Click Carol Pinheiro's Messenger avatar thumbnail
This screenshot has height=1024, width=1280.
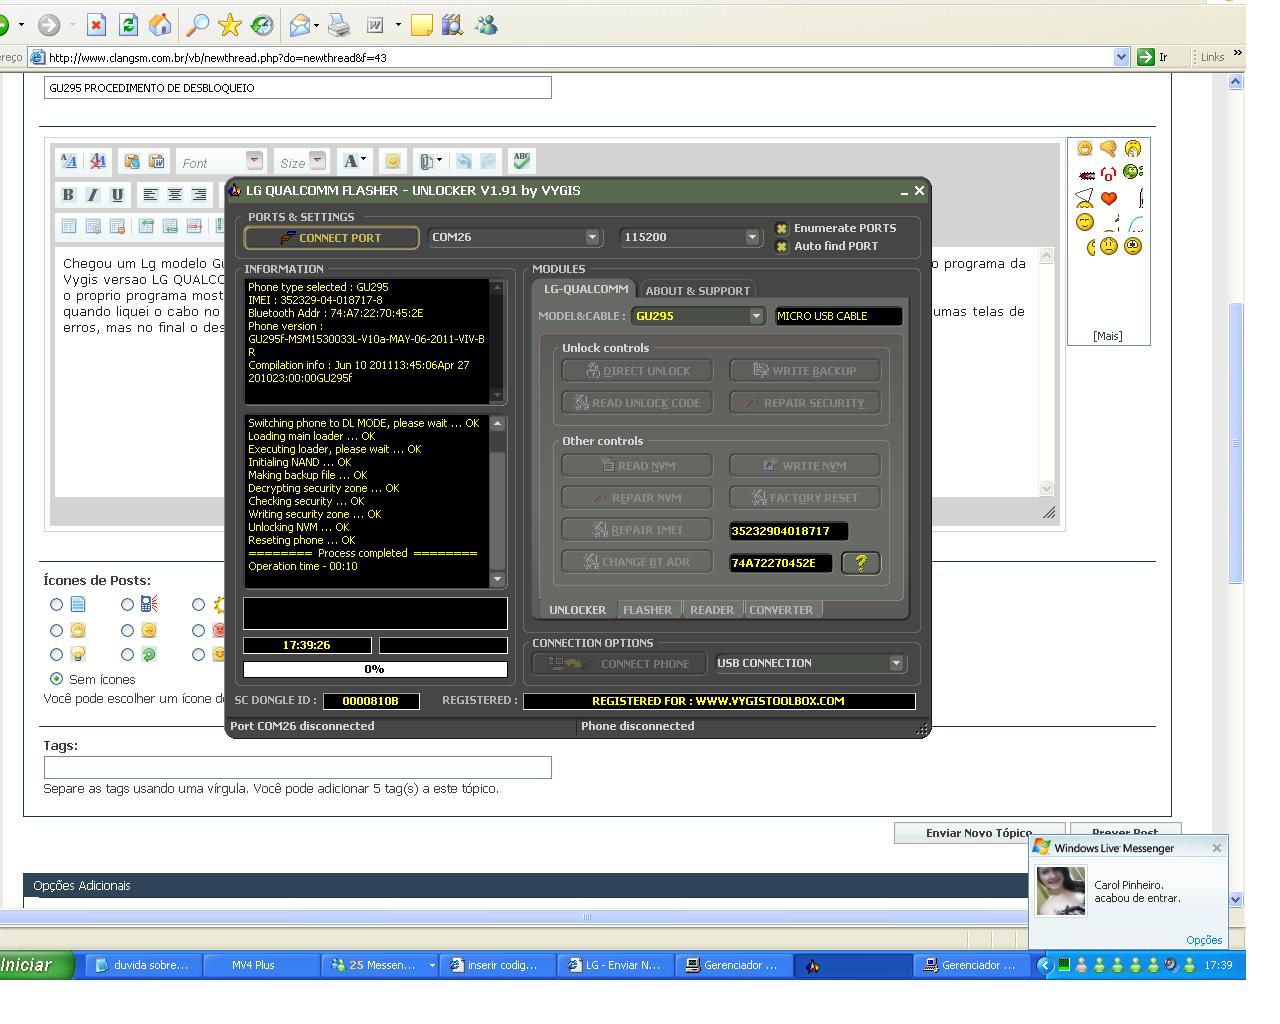tap(1061, 891)
